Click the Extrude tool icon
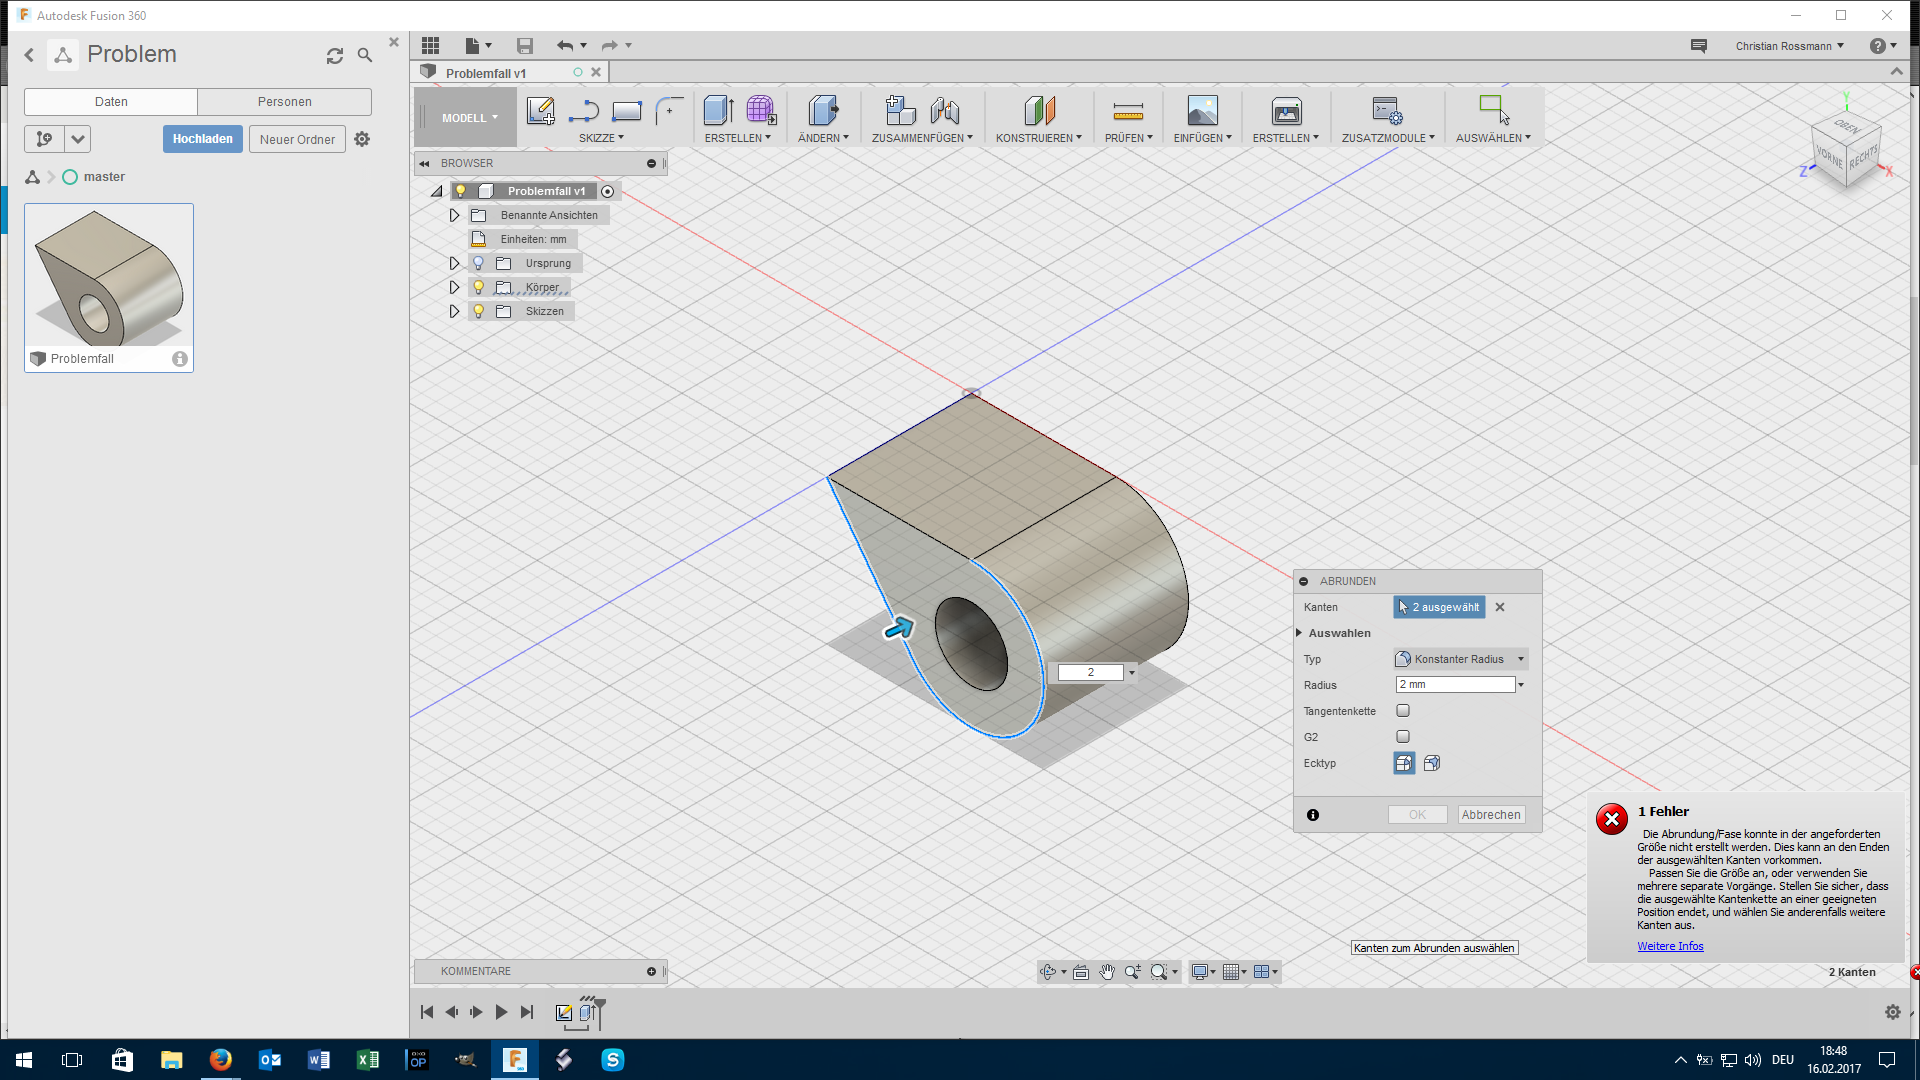Screen dimensions: 1920x1080 click(x=718, y=111)
